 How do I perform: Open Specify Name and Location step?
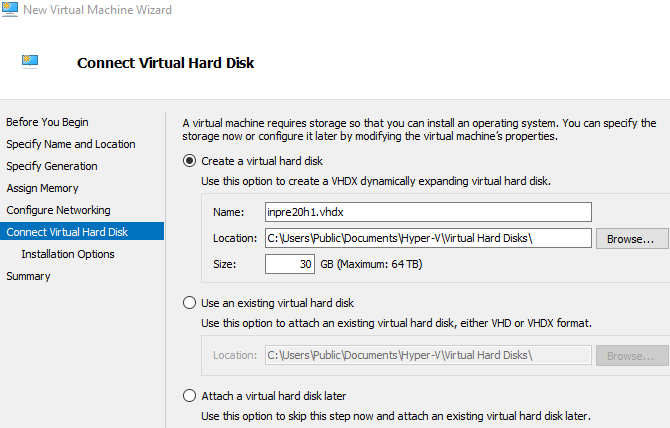tap(70, 144)
